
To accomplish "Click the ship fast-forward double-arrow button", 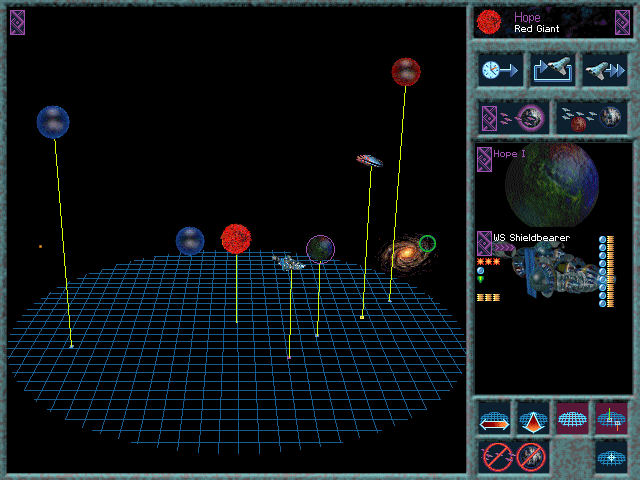I will 604,70.
